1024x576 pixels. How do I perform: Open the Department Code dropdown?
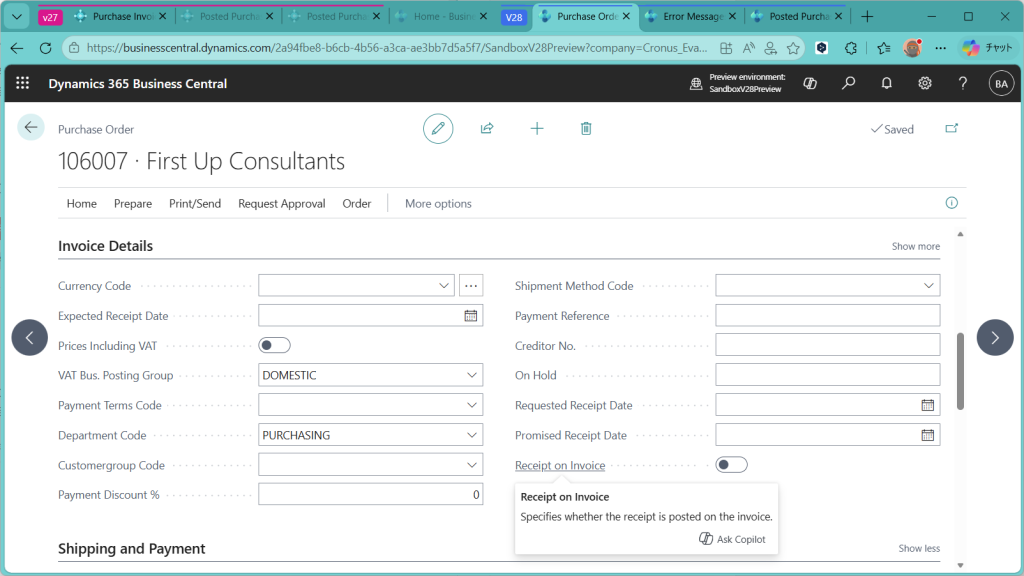pyautogui.click(x=471, y=436)
